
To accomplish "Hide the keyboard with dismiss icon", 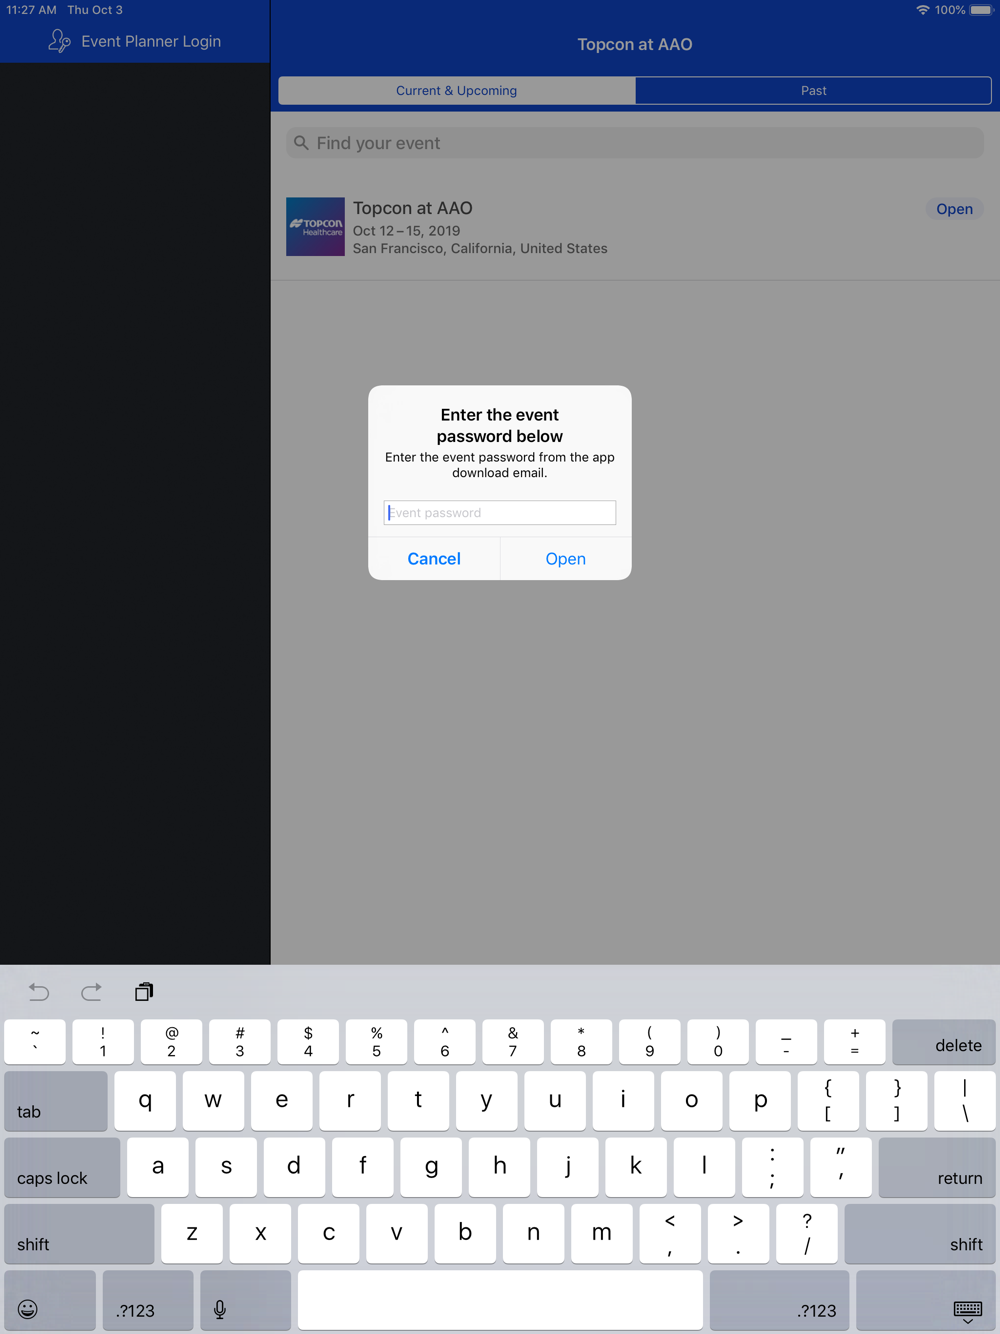I will coord(926,1301).
